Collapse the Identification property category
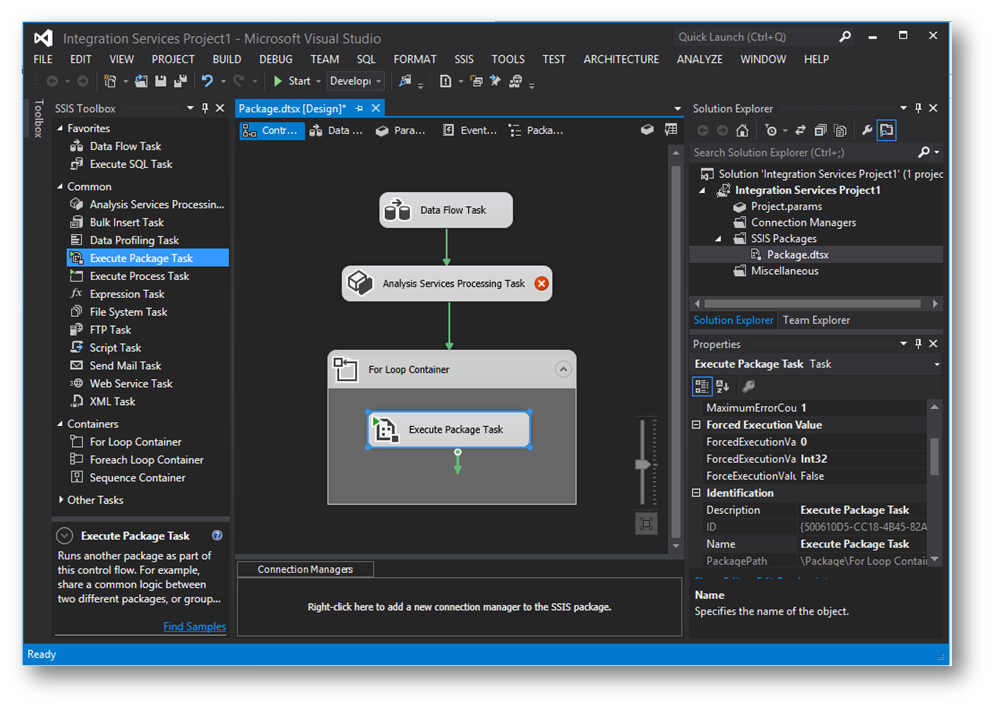The height and width of the screenshot is (708, 994). point(696,492)
